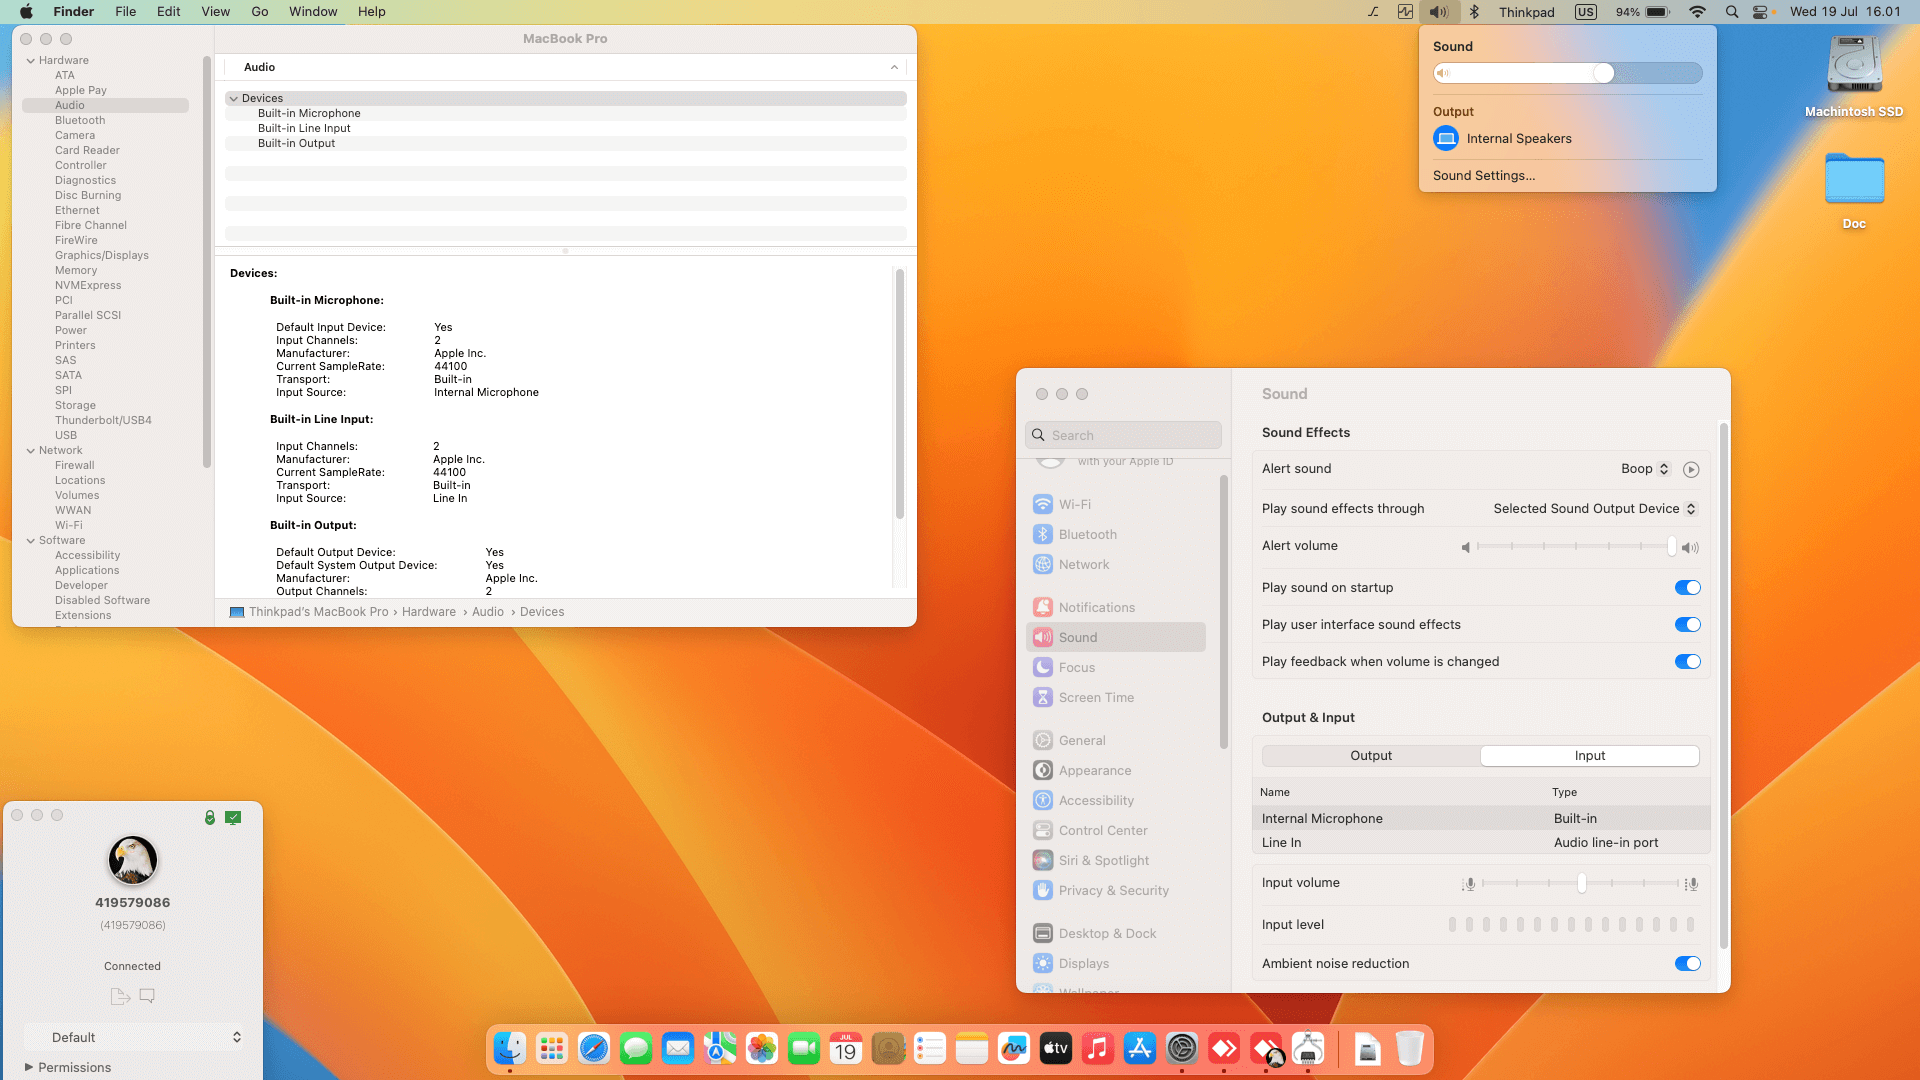Play the Boop alert sound preview
This screenshot has width=1920, height=1080.
click(x=1691, y=469)
